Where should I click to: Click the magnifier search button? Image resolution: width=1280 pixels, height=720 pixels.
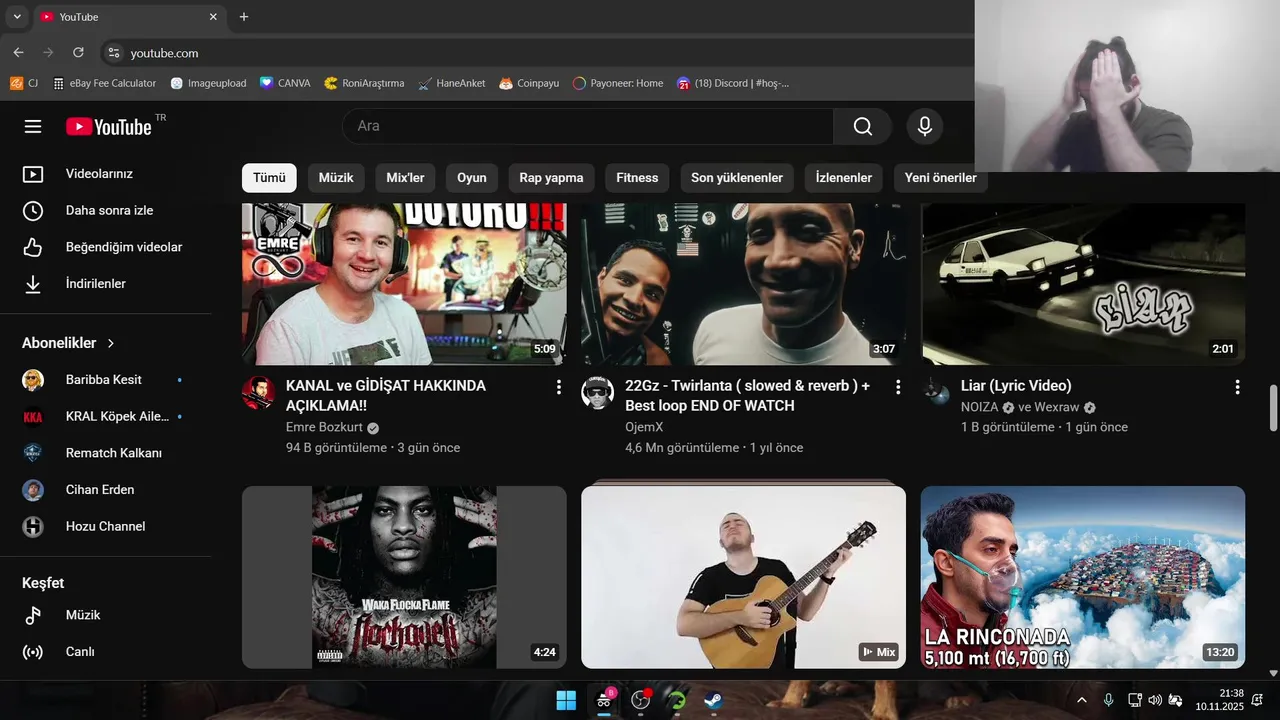[x=862, y=126]
